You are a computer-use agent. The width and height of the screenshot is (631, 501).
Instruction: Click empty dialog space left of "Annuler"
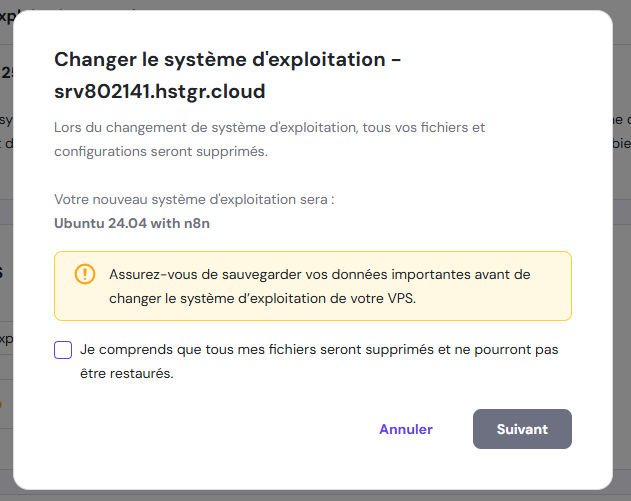200,429
